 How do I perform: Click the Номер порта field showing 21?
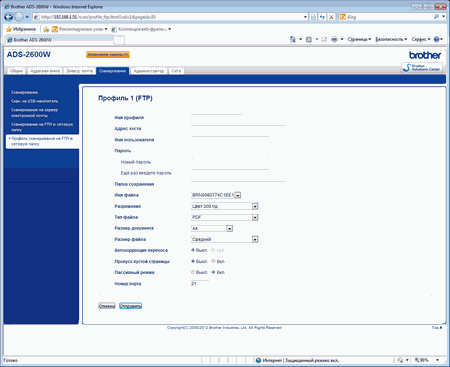(x=200, y=284)
